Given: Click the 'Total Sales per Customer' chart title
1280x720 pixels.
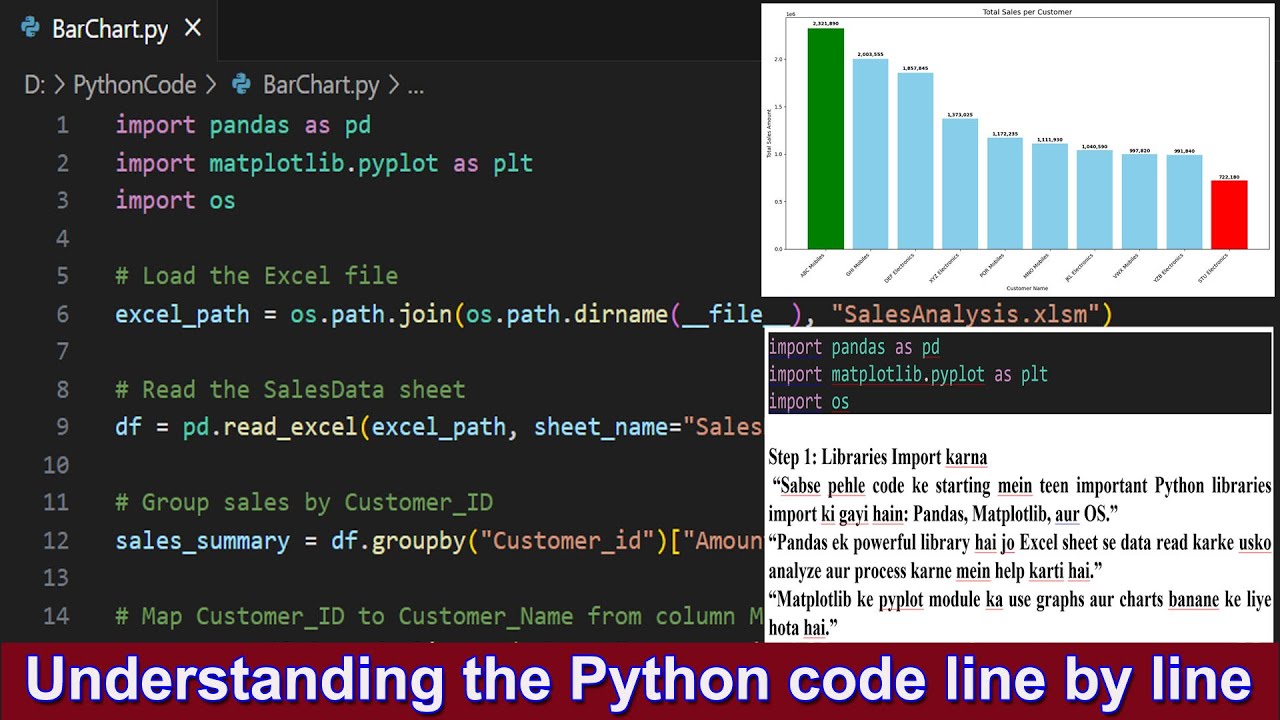Looking at the screenshot, I should [x=1027, y=12].
